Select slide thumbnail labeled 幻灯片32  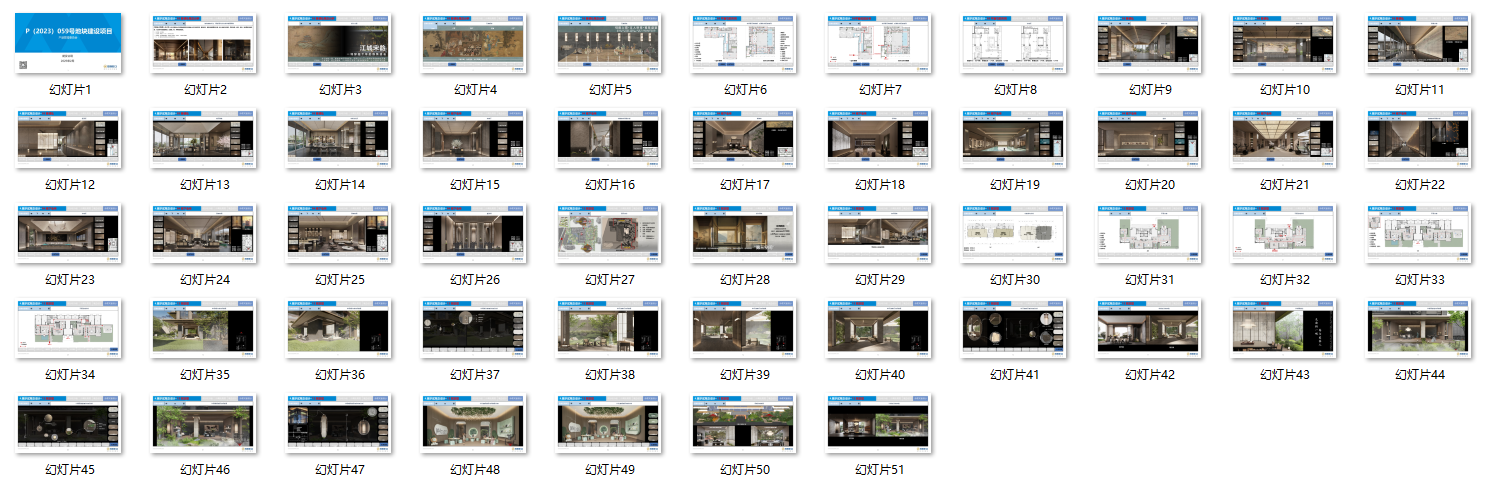1284,234
